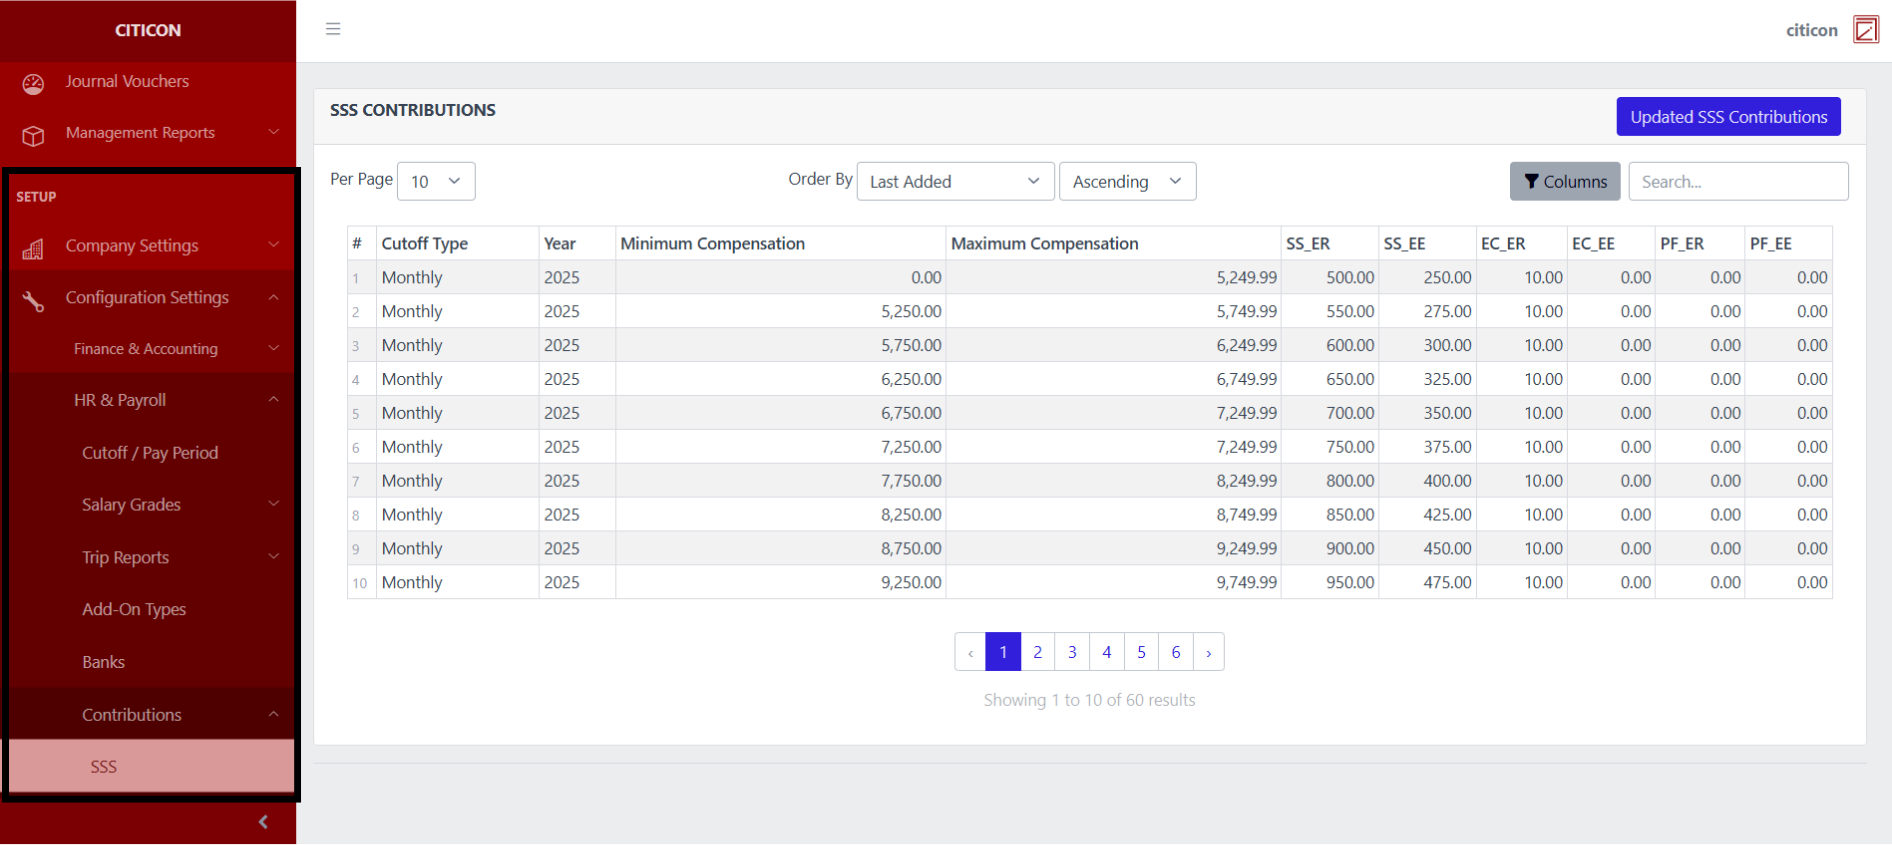Collapse sidebar using bottom left arrow
The image size is (1892, 845).
(x=263, y=822)
